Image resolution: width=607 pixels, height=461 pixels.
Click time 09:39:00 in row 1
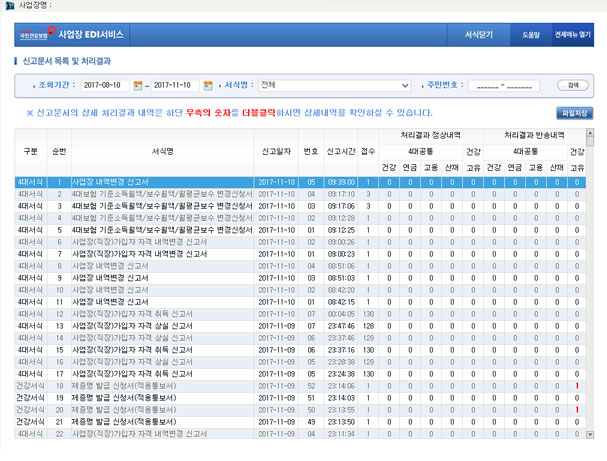tap(341, 182)
